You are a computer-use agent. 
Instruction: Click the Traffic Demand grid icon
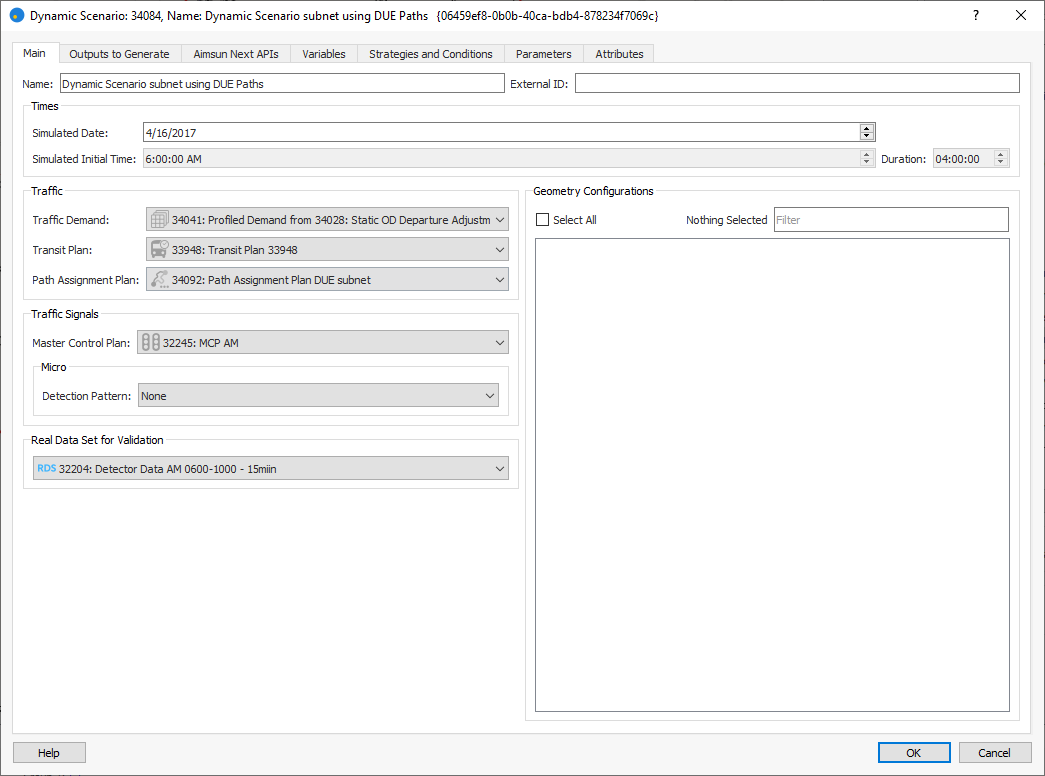pyautogui.click(x=158, y=220)
